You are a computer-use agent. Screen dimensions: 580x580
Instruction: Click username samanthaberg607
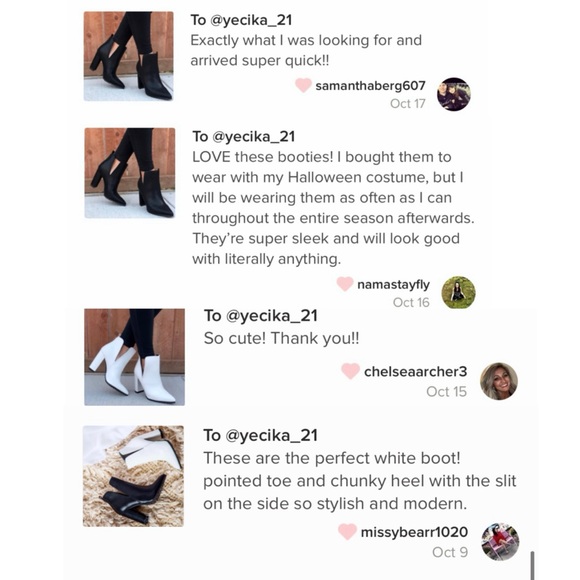click(x=370, y=85)
